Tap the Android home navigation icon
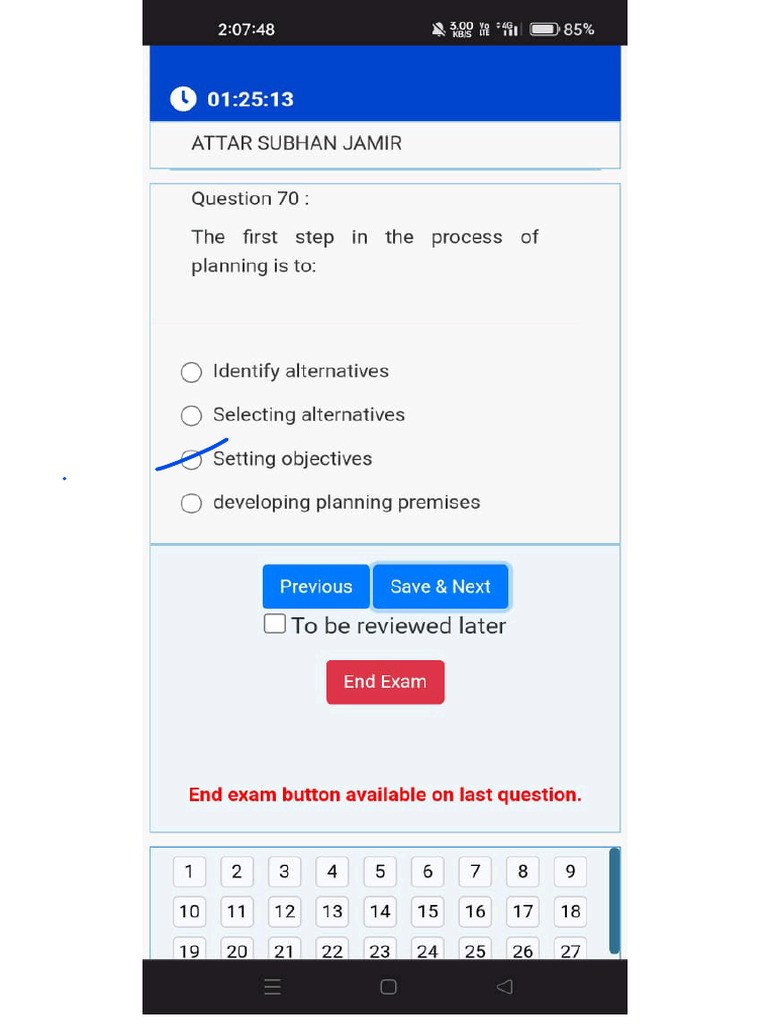The height and width of the screenshot is (1024, 768). coord(388,987)
